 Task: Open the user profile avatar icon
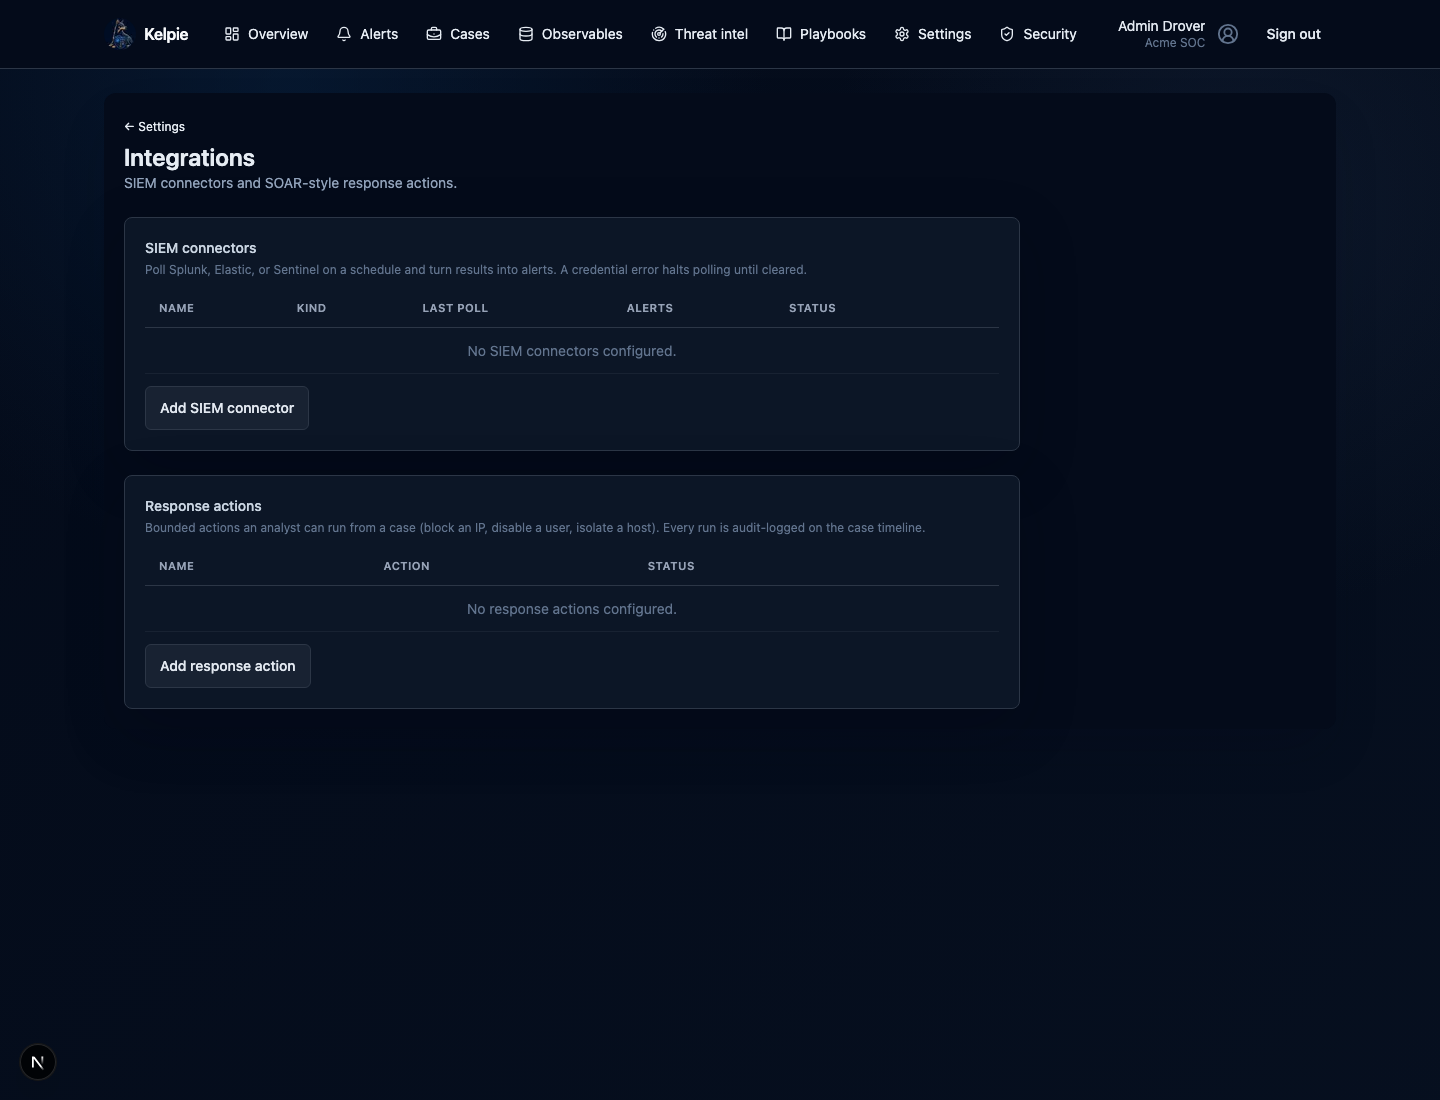[1228, 34]
